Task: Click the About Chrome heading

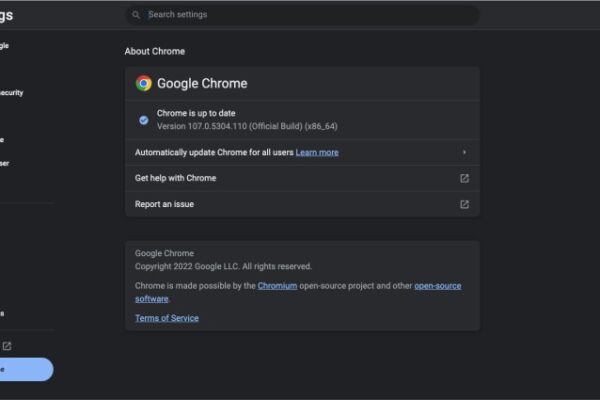Action: click(155, 51)
